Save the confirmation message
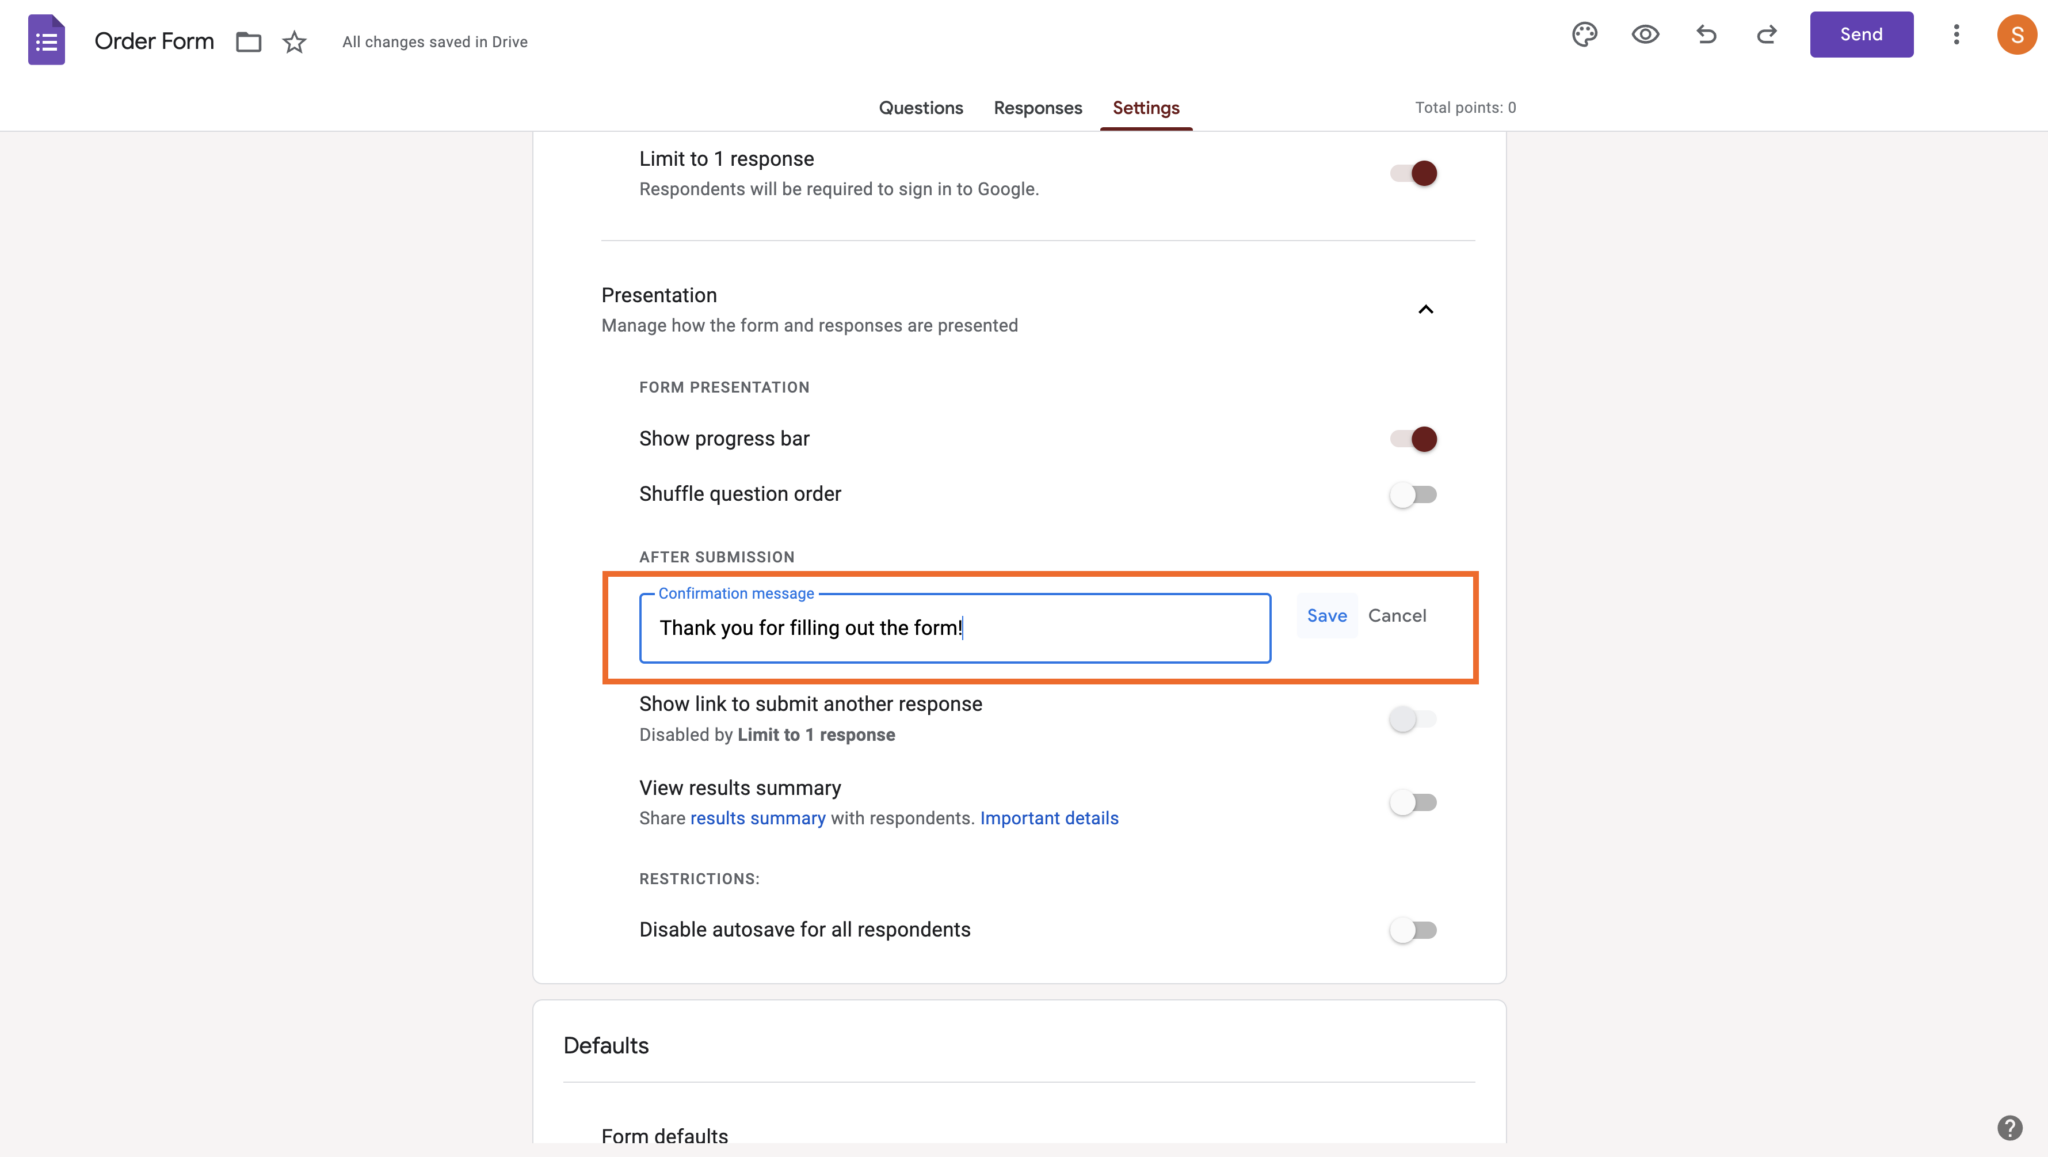 pyautogui.click(x=1326, y=615)
